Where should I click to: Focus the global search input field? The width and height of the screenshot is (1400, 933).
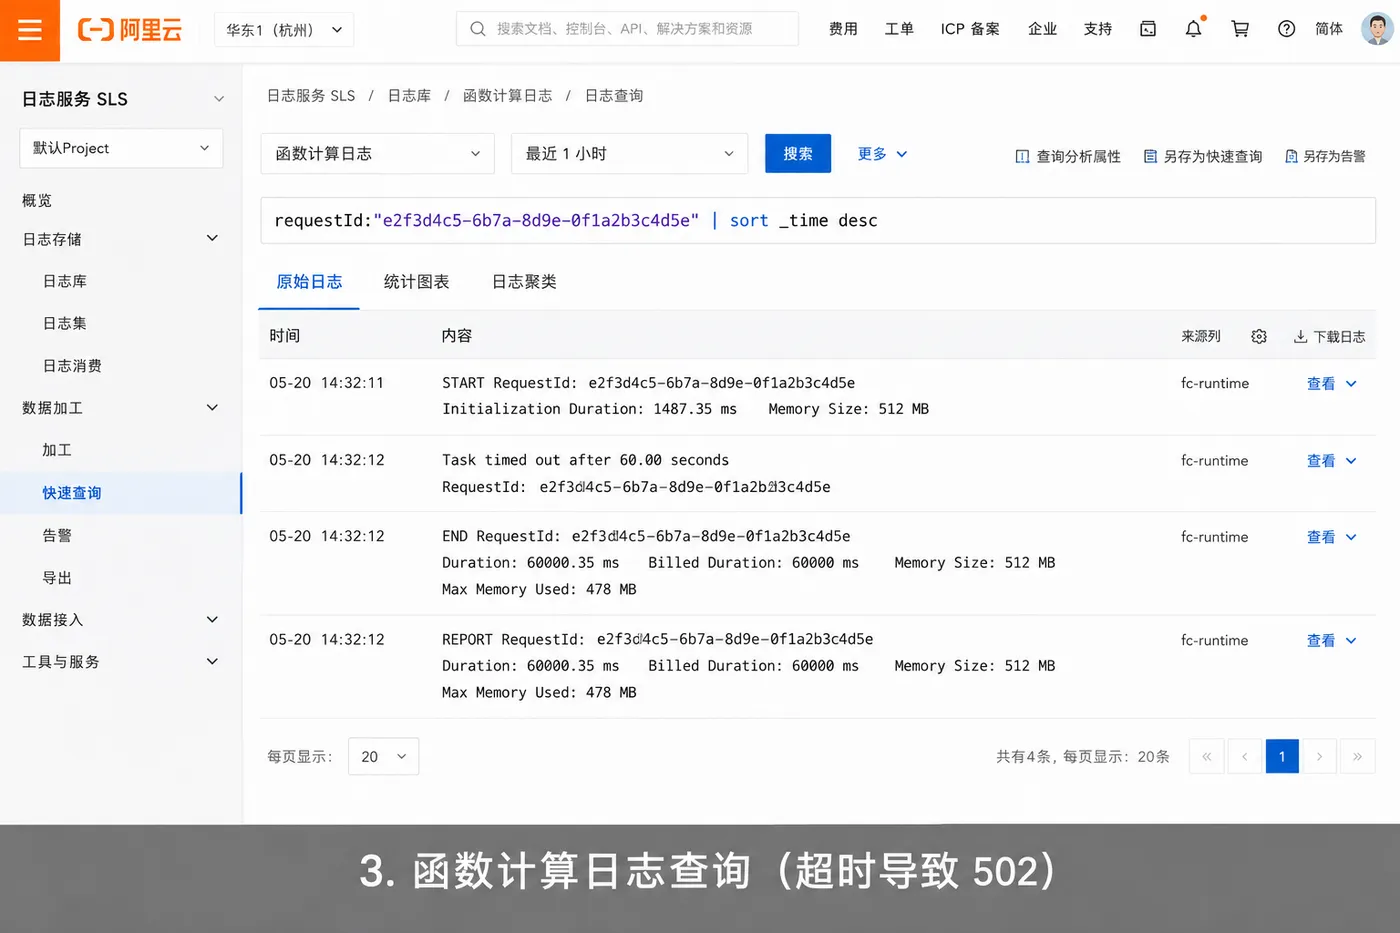(627, 29)
